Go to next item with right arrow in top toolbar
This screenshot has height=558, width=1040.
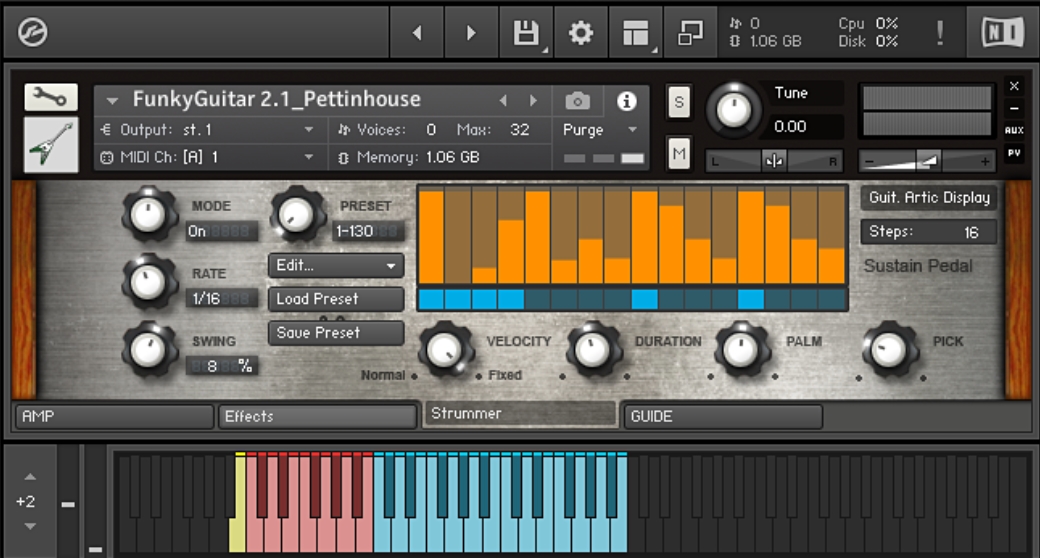click(x=471, y=33)
